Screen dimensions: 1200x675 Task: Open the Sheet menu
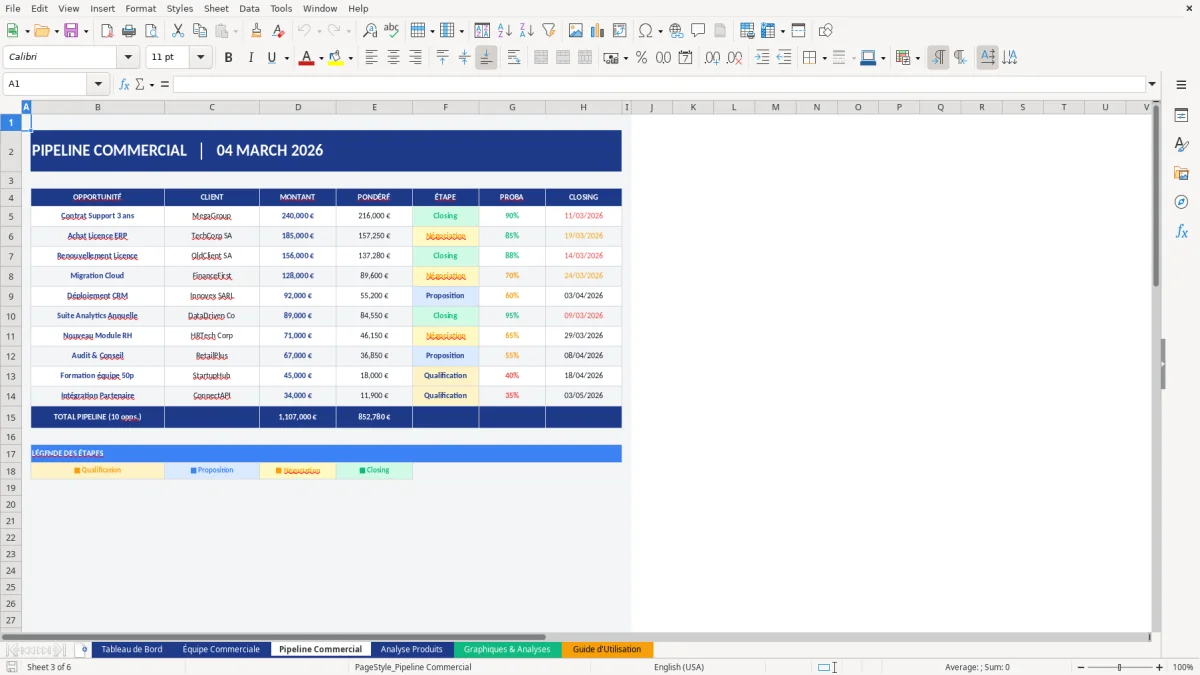point(216,8)
